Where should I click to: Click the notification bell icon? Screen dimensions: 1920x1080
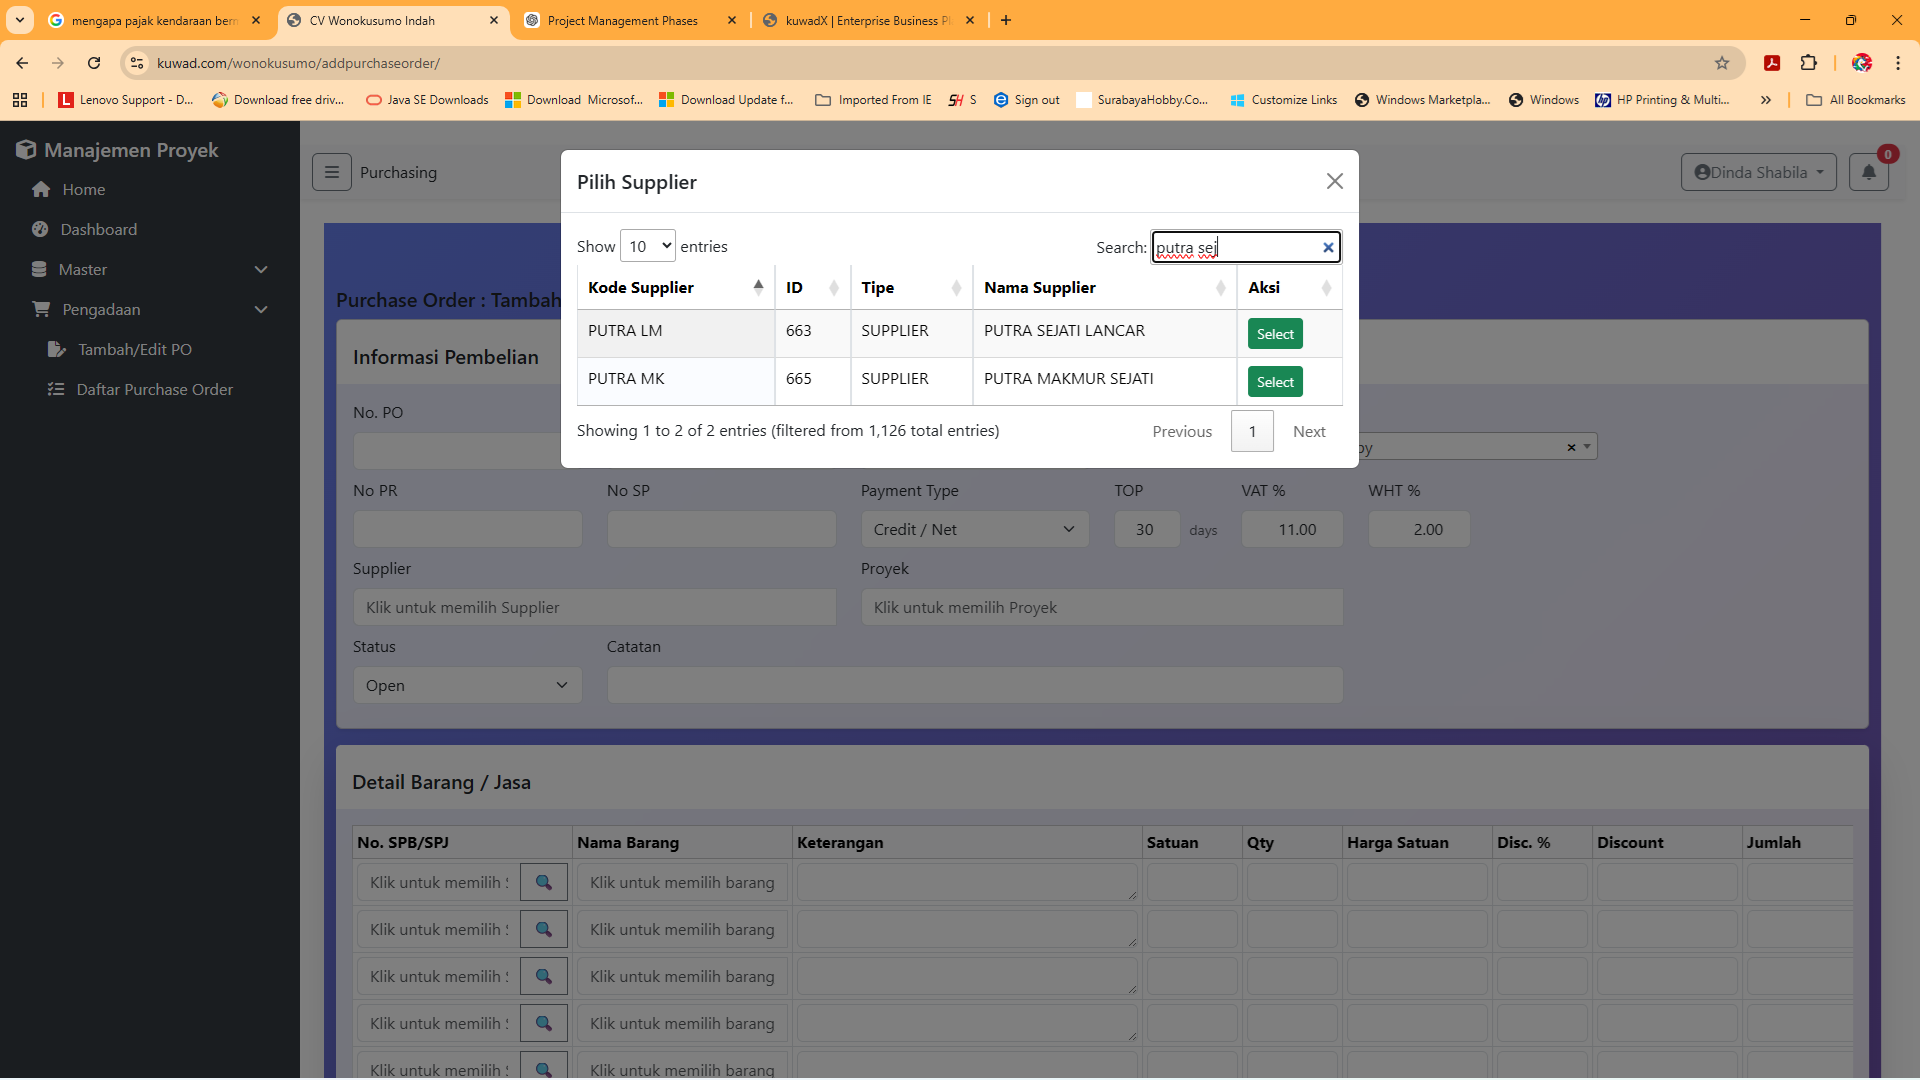[1868, 172]
